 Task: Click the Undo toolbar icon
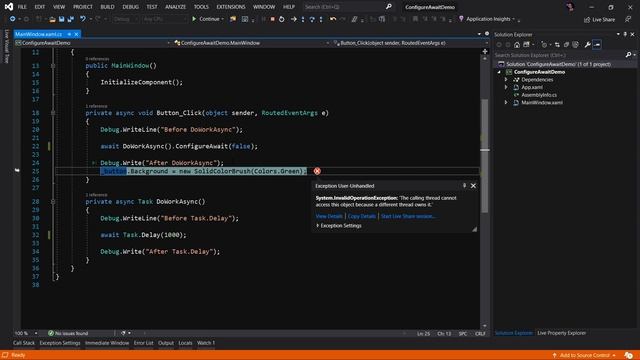[x=83, y=19]
